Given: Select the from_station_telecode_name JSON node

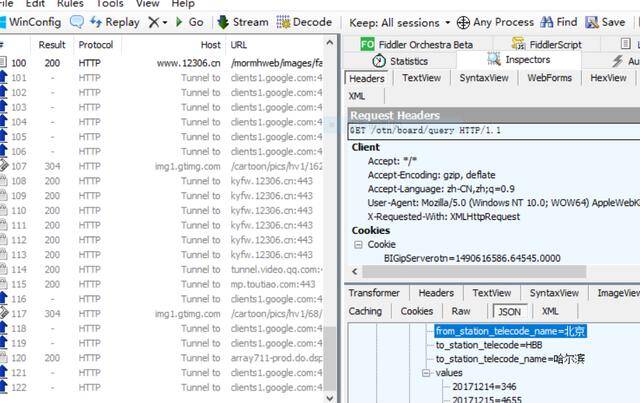Looking at the screenshot, I should tap(510, 331).
